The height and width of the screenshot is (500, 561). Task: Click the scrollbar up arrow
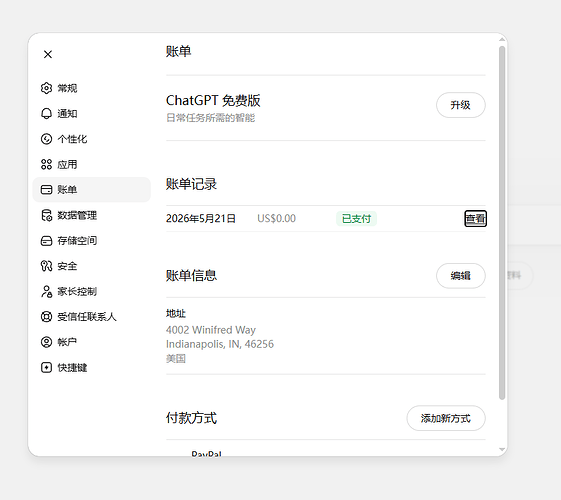pos(502,39)
